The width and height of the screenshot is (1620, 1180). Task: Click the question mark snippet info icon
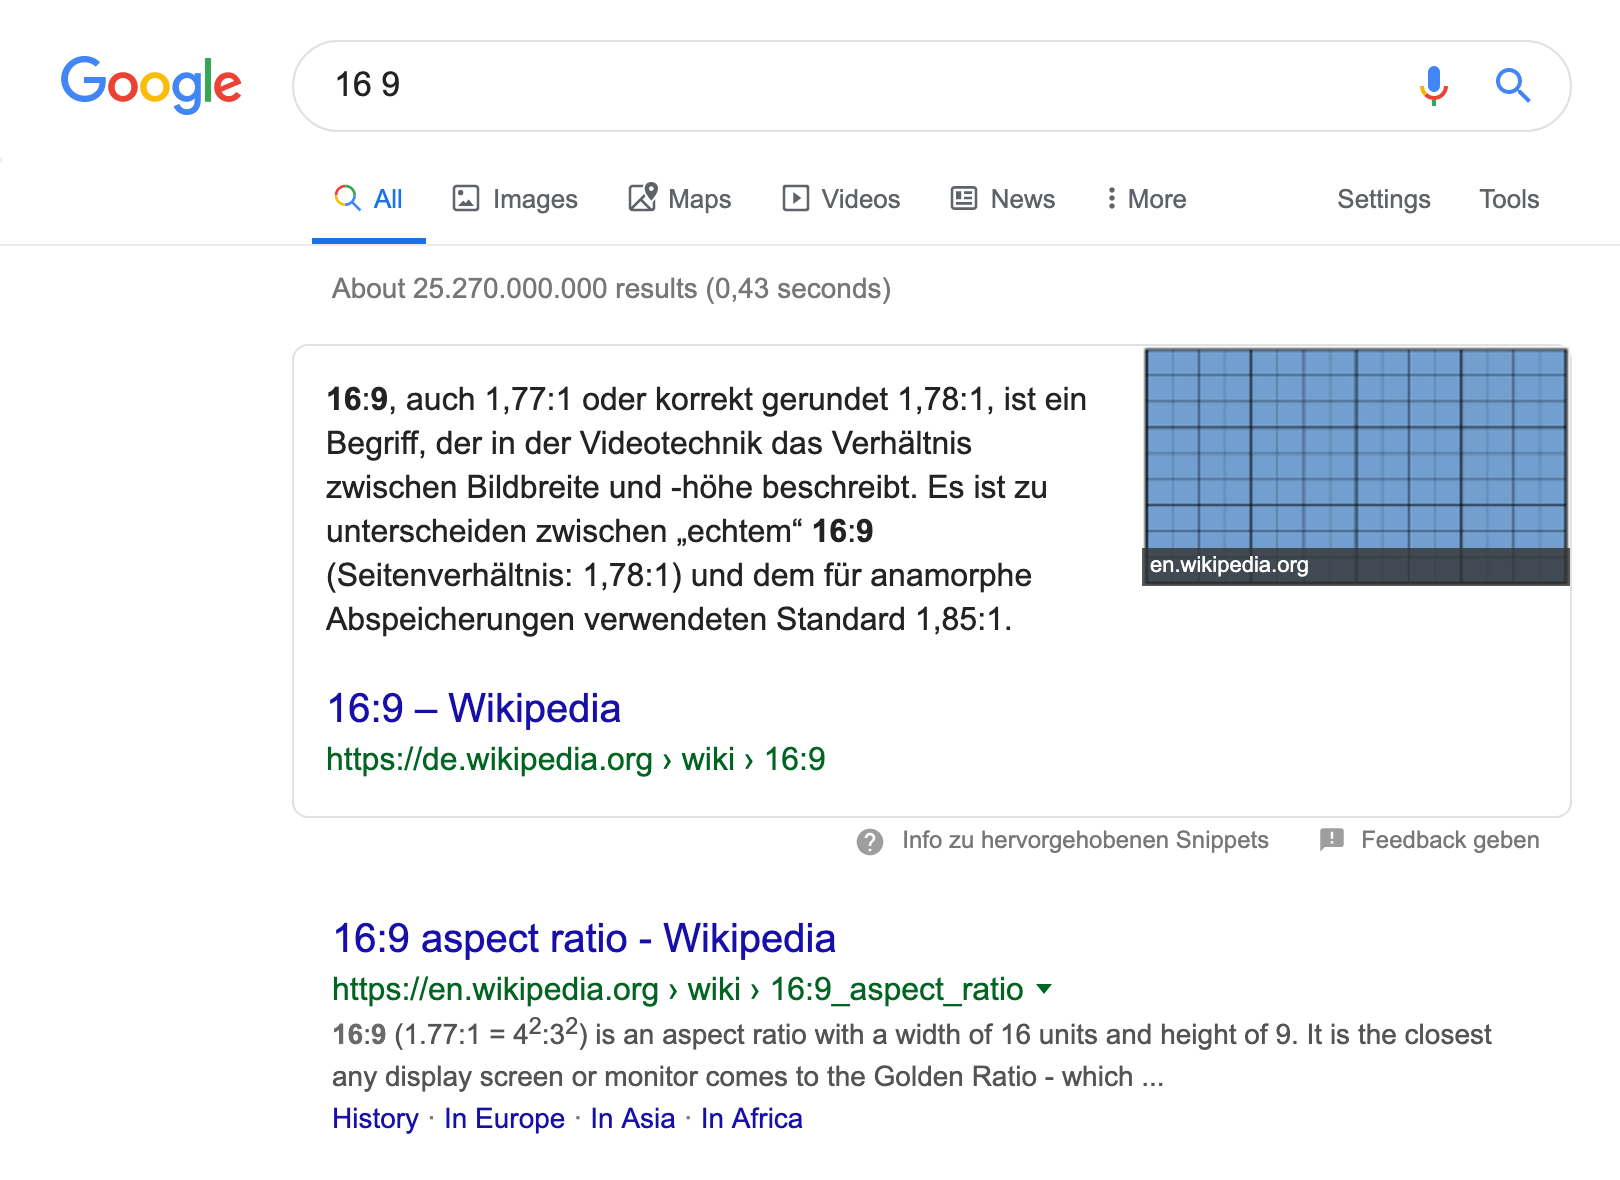(x=870, y=841)
